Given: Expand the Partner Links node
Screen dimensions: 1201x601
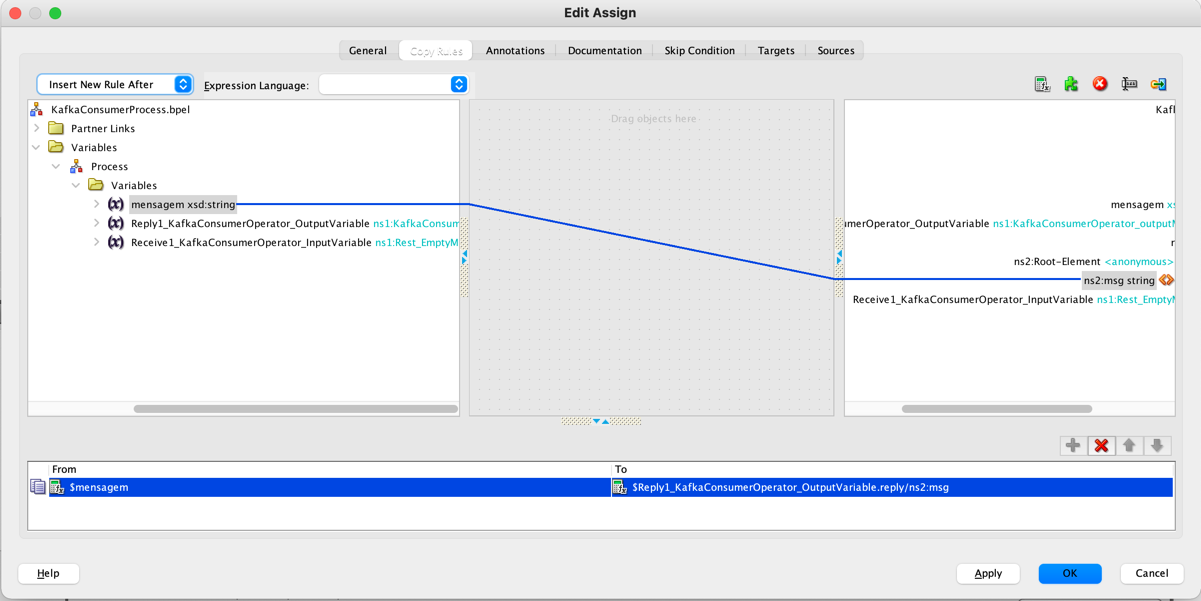Looking at the screenshot, I should coord(37,128).
